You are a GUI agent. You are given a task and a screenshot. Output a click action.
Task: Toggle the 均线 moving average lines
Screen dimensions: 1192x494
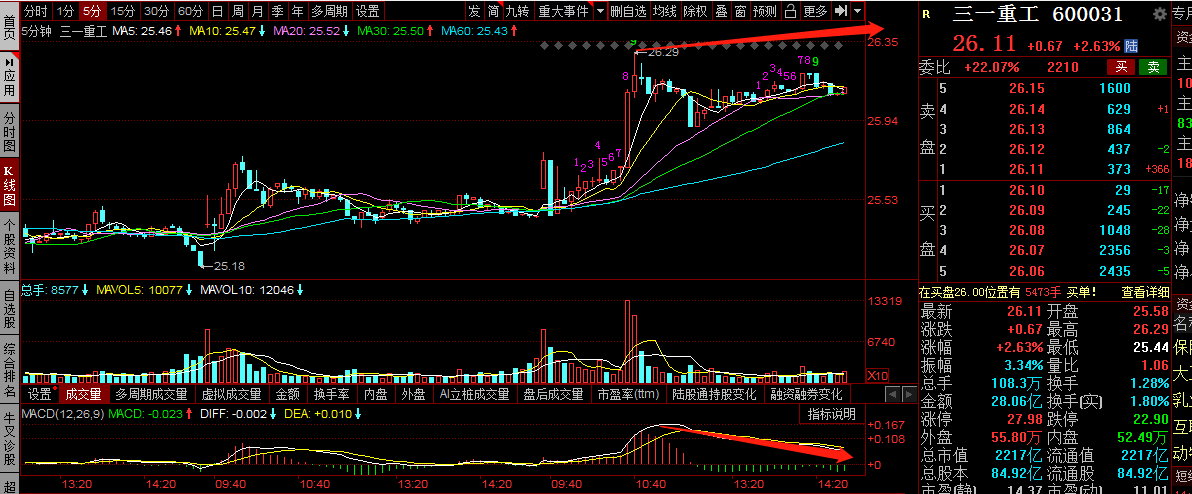pyautogui.click(x=665, y=11)
